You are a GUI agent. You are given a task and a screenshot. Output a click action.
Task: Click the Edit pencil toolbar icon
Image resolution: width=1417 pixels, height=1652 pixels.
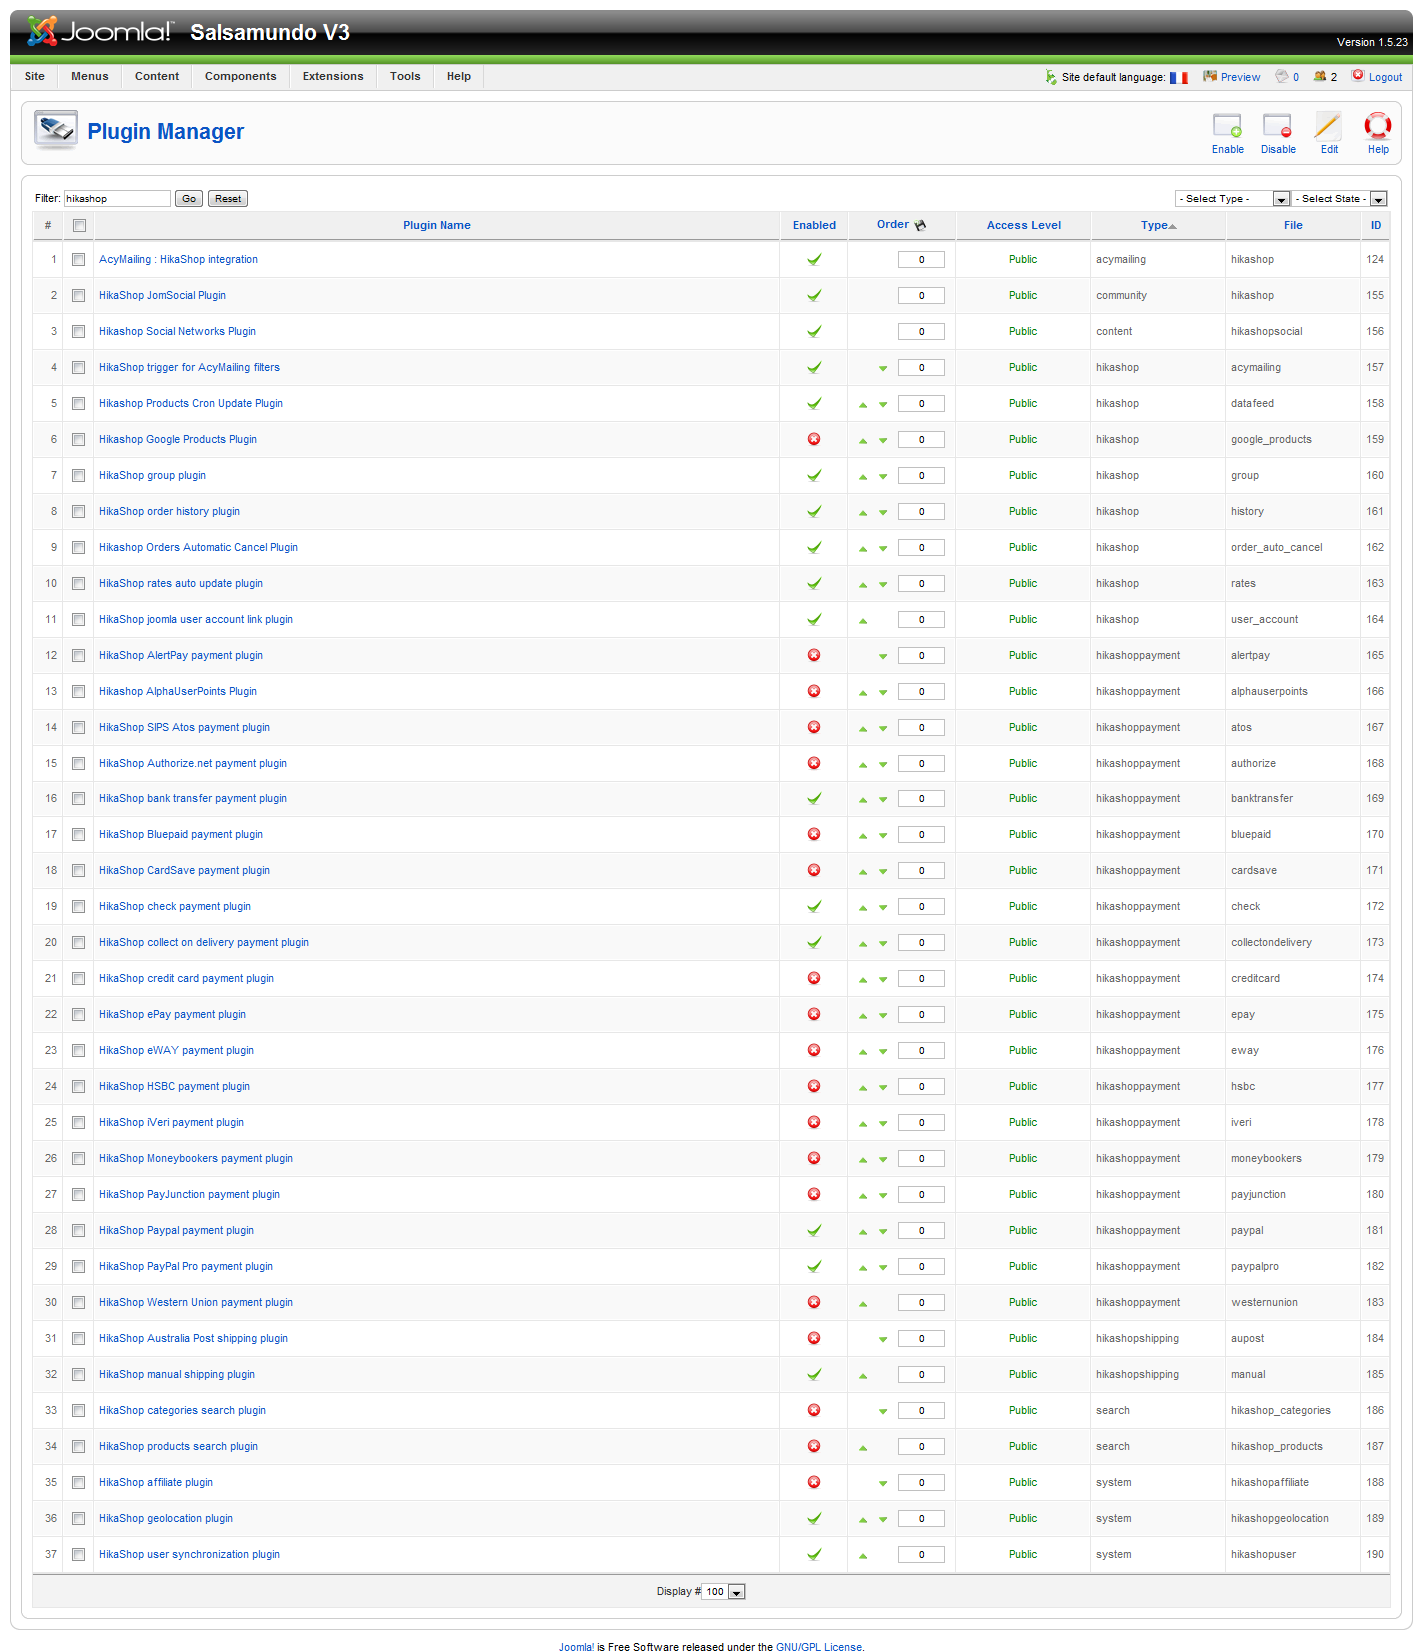point(1328,126)
